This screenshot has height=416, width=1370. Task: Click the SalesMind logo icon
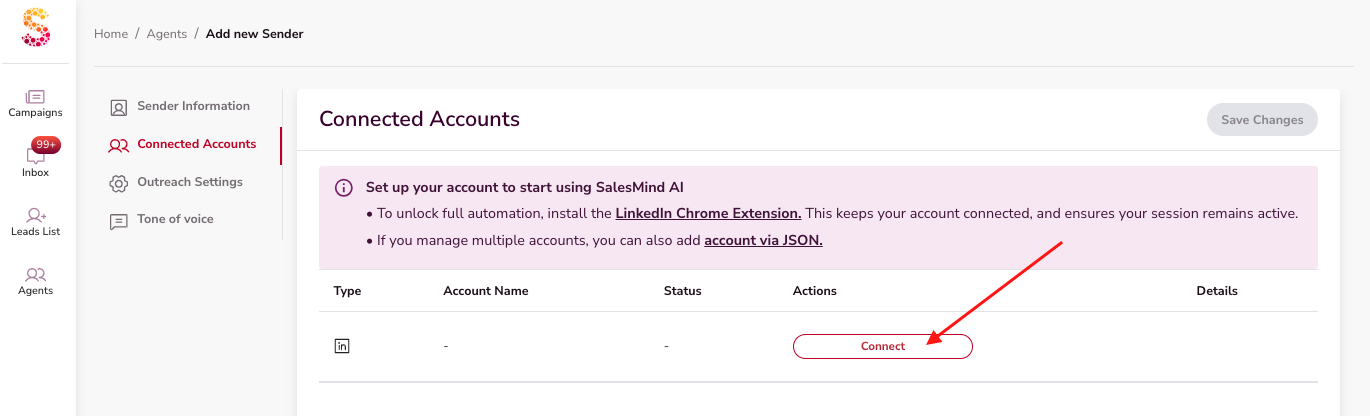(x=36, y=27)
